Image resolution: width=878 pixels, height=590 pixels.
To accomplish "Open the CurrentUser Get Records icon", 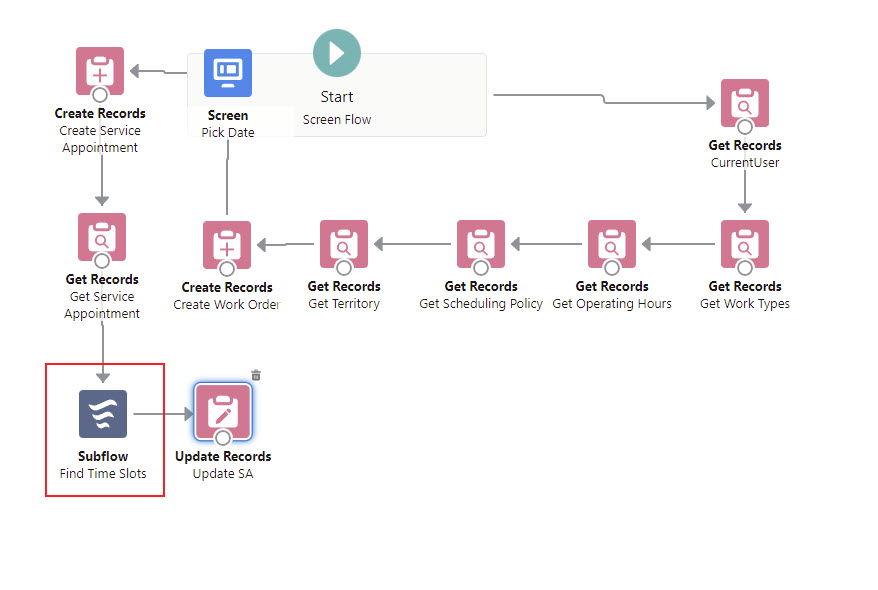I will click(x=744, y=103).
